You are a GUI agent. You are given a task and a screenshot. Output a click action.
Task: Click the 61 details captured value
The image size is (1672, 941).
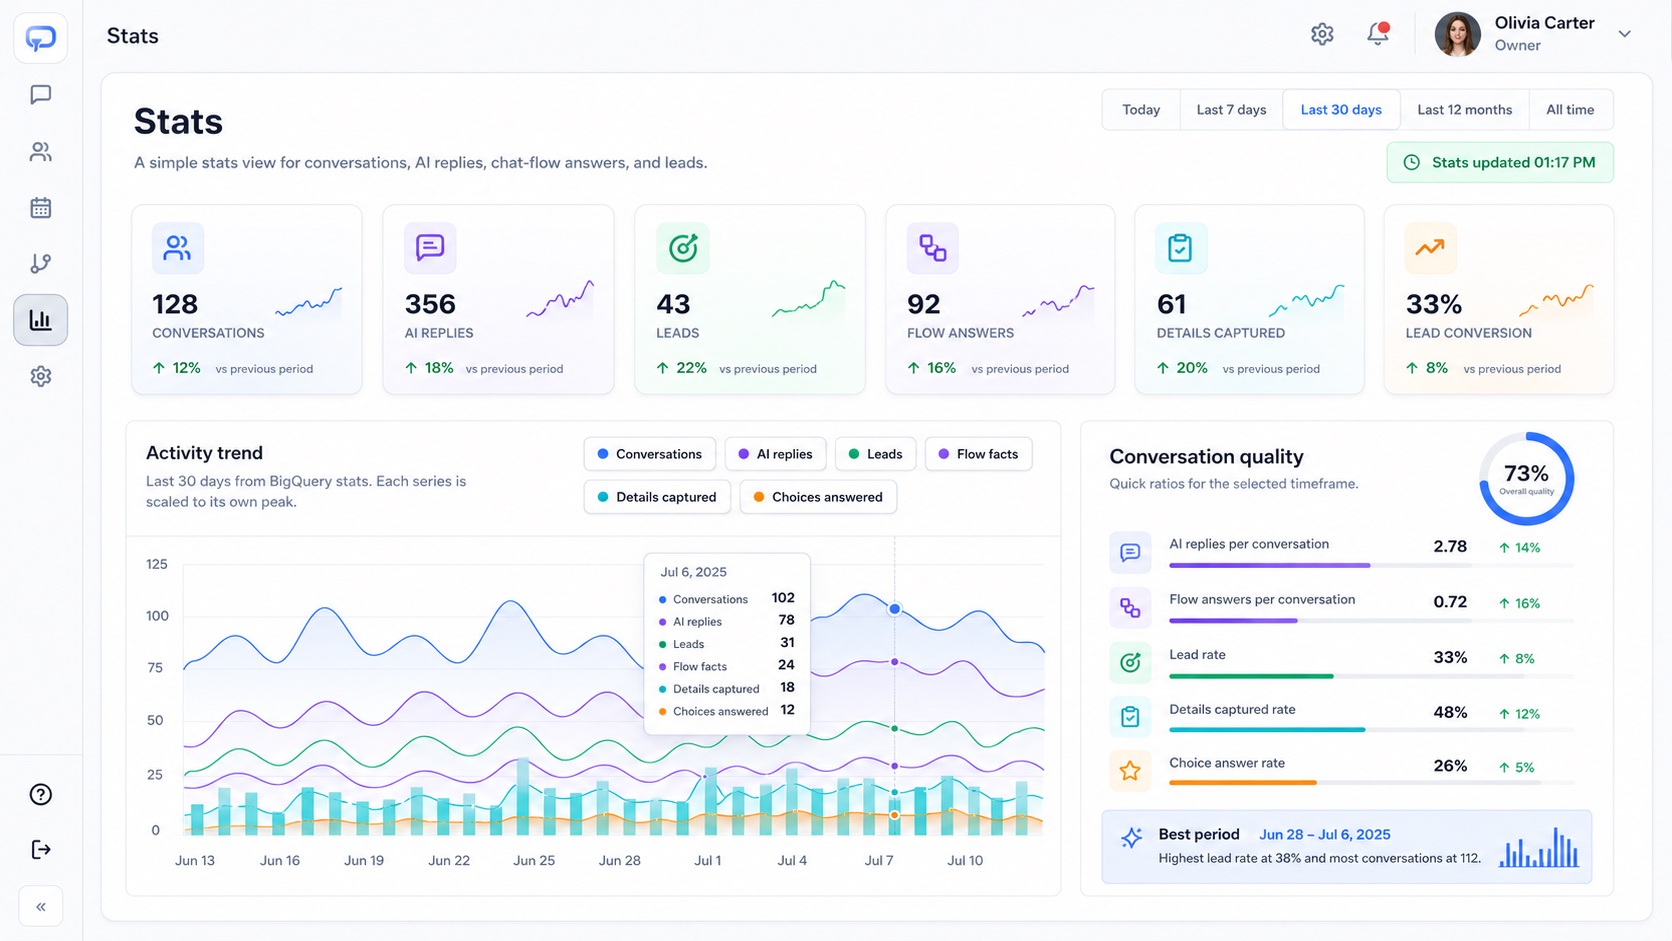pos(1171,304)
